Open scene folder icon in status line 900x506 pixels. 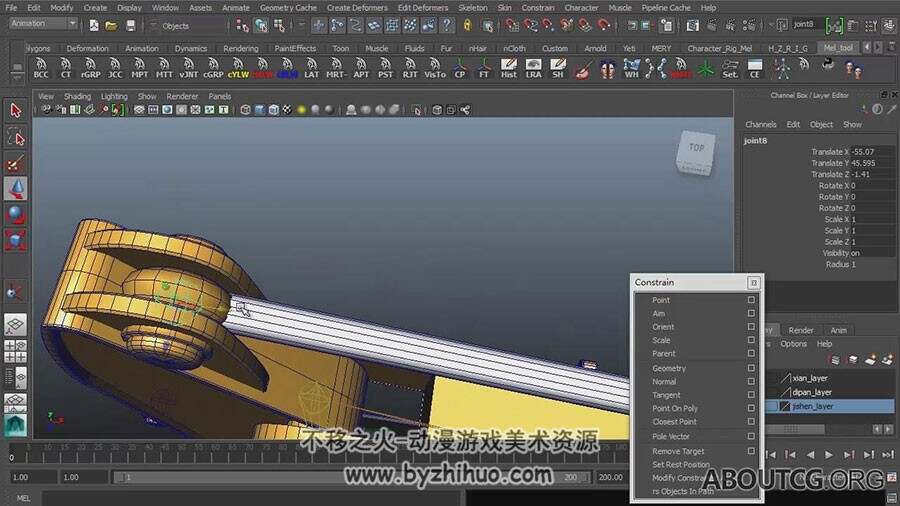coord(111,25)
